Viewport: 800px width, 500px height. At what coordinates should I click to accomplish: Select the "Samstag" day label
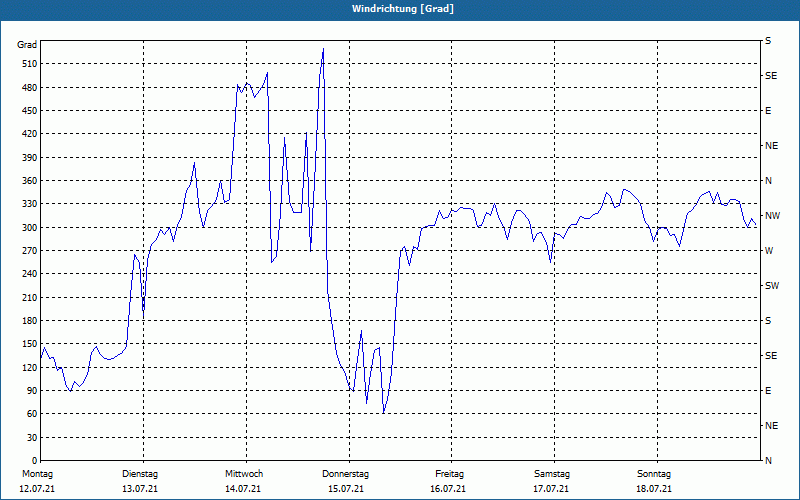click(x=552, y=474)
